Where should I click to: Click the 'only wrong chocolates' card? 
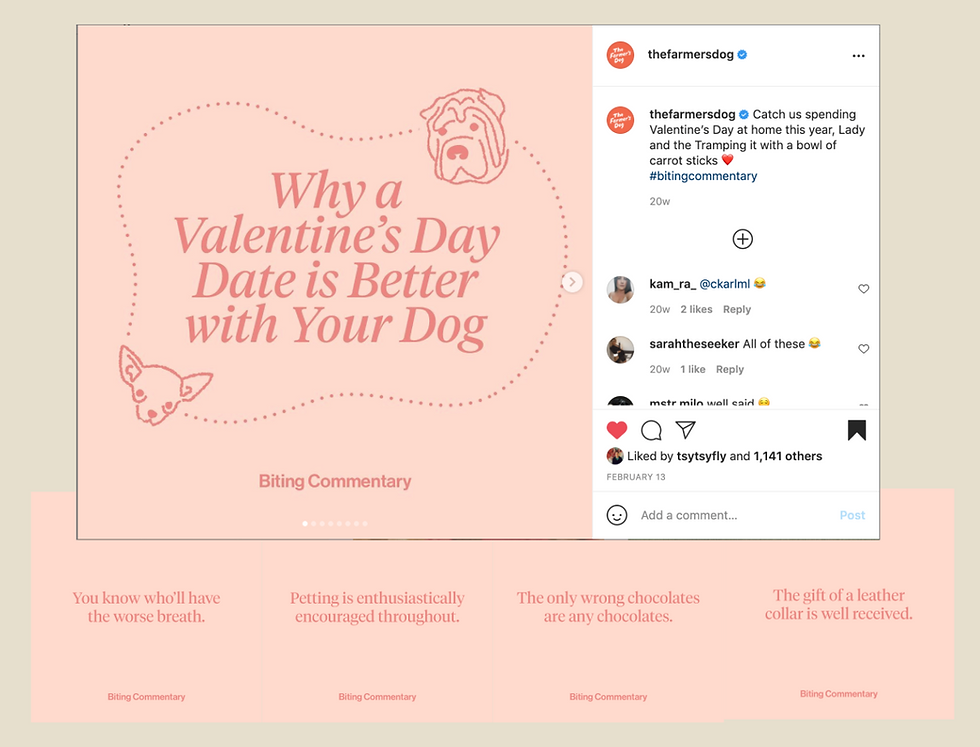608,631
